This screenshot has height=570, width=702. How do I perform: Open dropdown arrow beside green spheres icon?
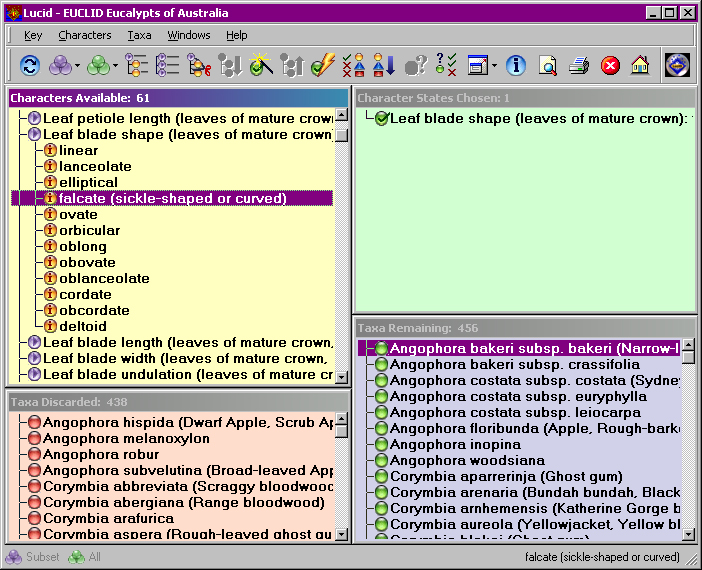(x=116, y=66)
